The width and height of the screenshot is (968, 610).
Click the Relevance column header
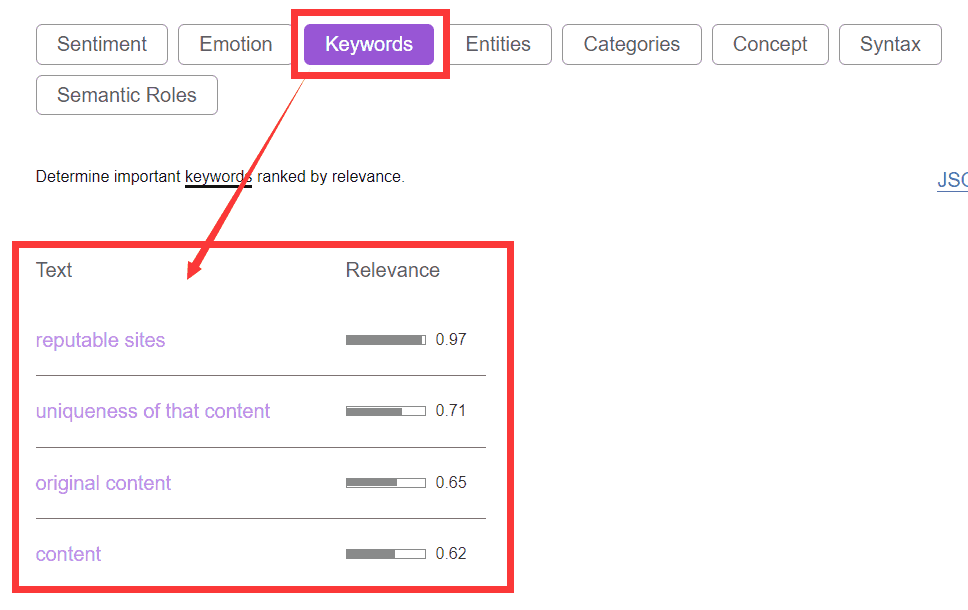(x=392, y=270)
